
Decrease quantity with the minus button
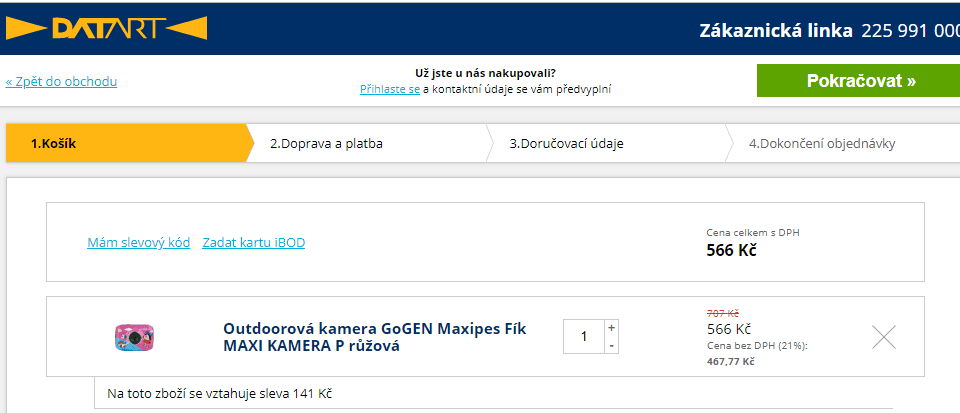(611, 345)
